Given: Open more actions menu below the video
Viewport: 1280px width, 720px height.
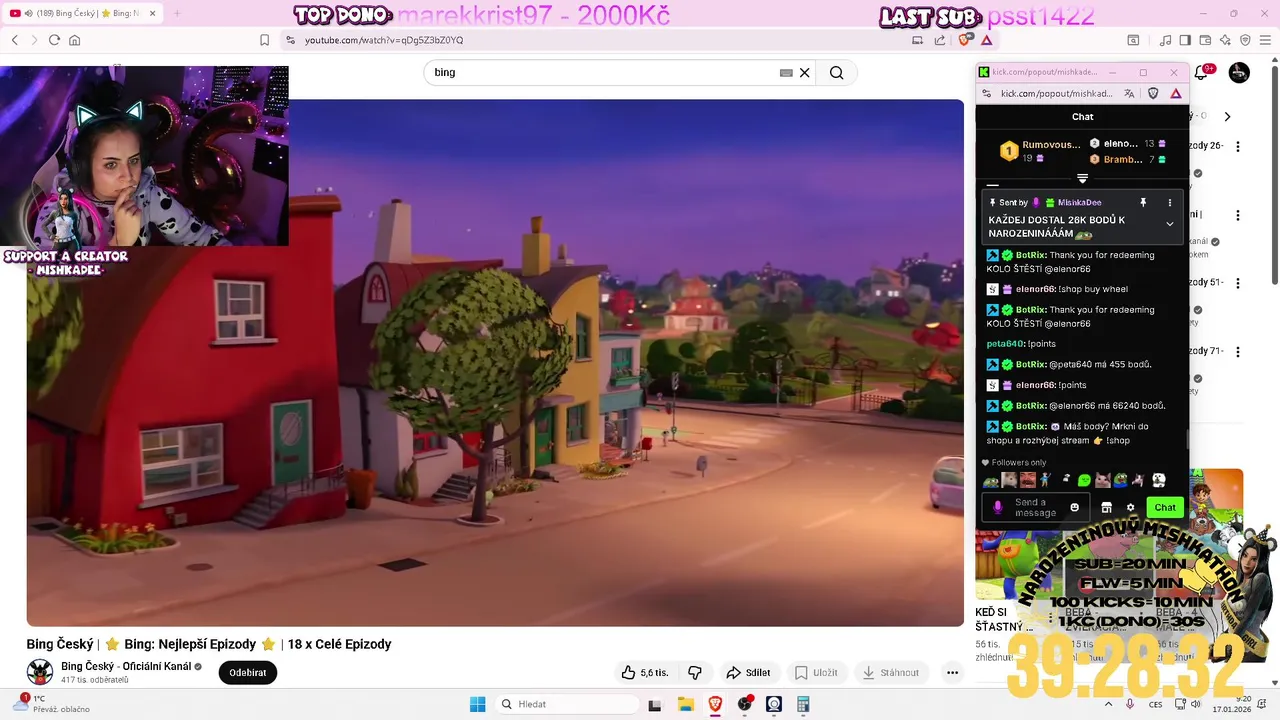Looking at the screenshot, I should pyautogui.click(x=952, y=673).
